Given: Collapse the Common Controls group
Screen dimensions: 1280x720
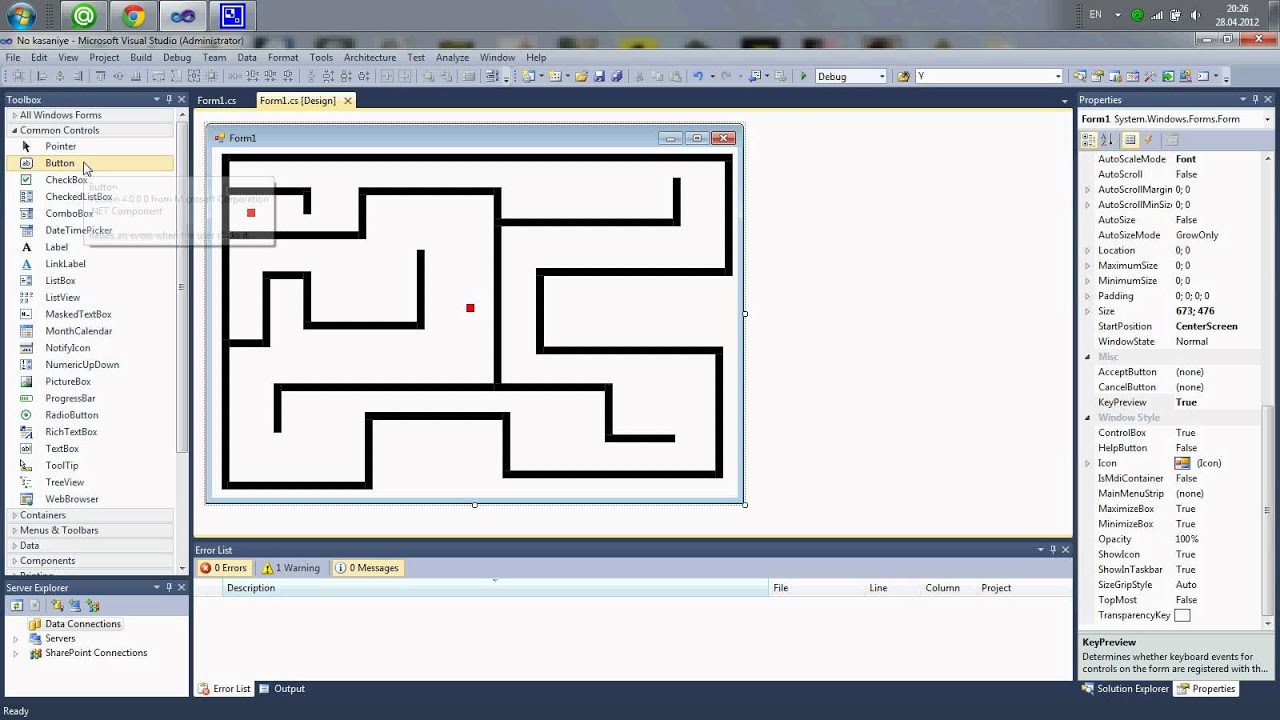Looking at the screenshot, I should pos(14,130).
